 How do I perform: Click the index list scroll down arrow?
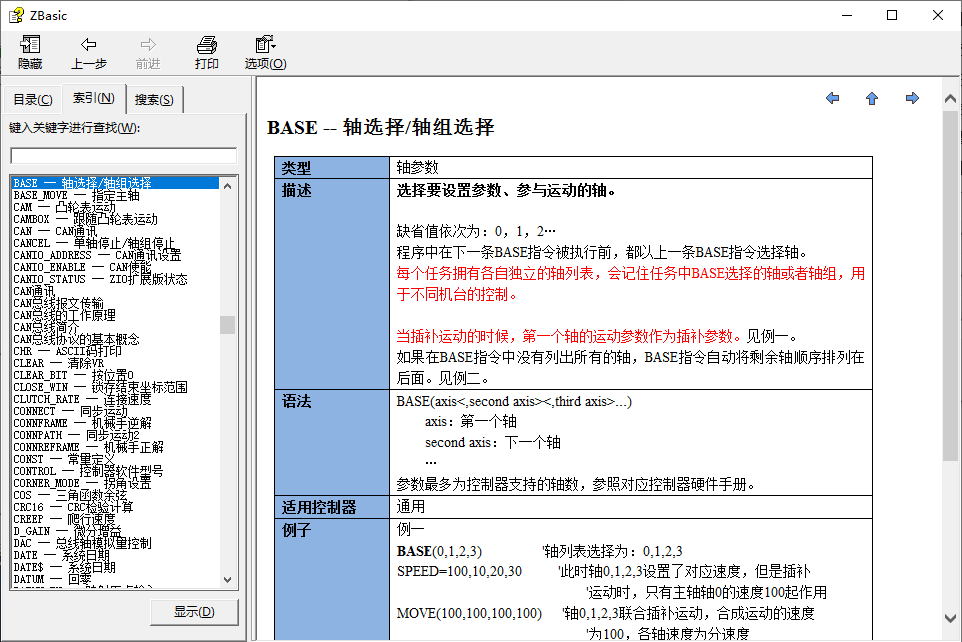pos(228,579)
